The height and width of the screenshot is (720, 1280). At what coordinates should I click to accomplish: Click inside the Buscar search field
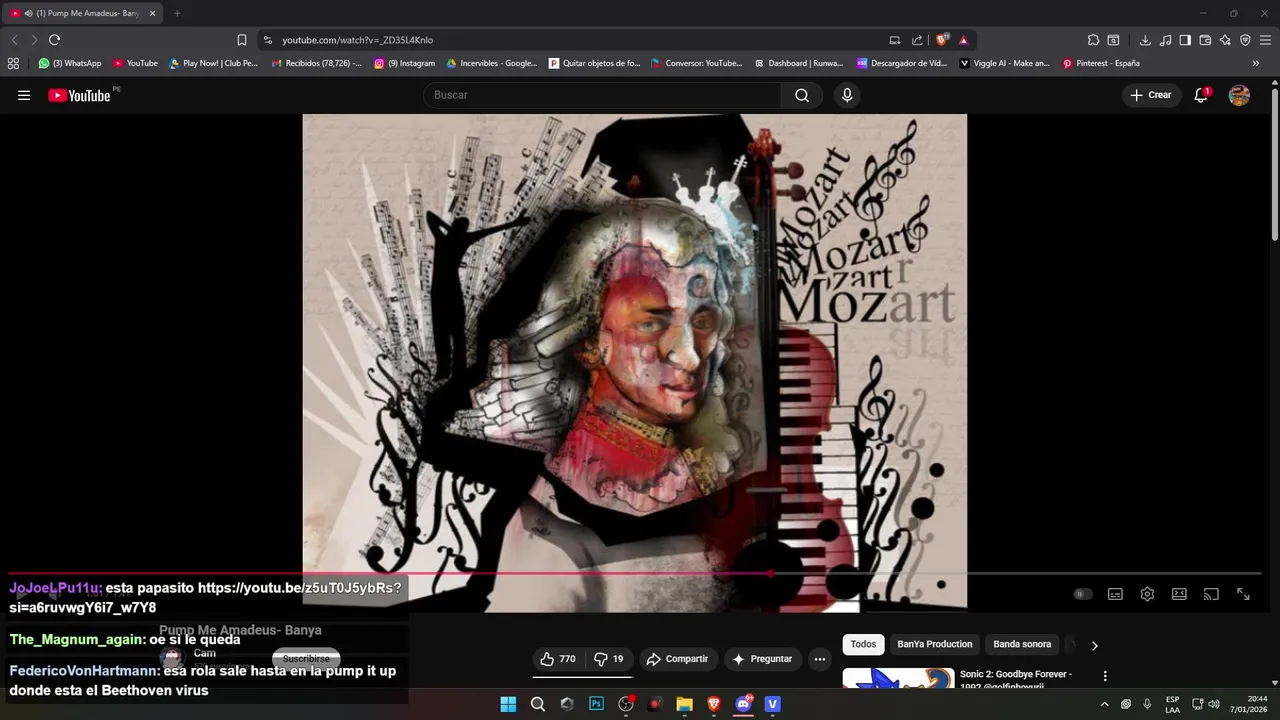603,95
